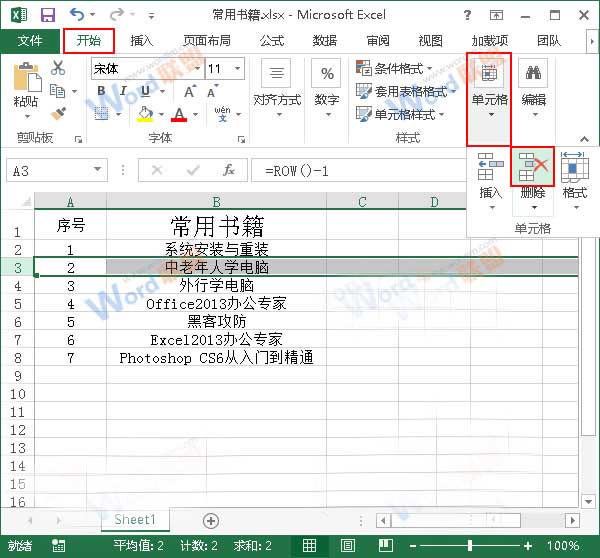Click the Cut scissors icon

pos(58,68)
